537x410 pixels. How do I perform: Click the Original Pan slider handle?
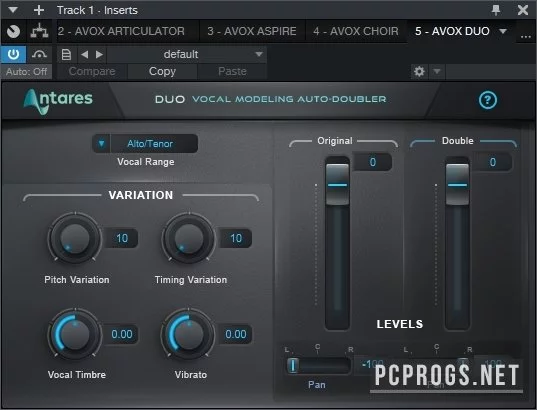(293, 365)
